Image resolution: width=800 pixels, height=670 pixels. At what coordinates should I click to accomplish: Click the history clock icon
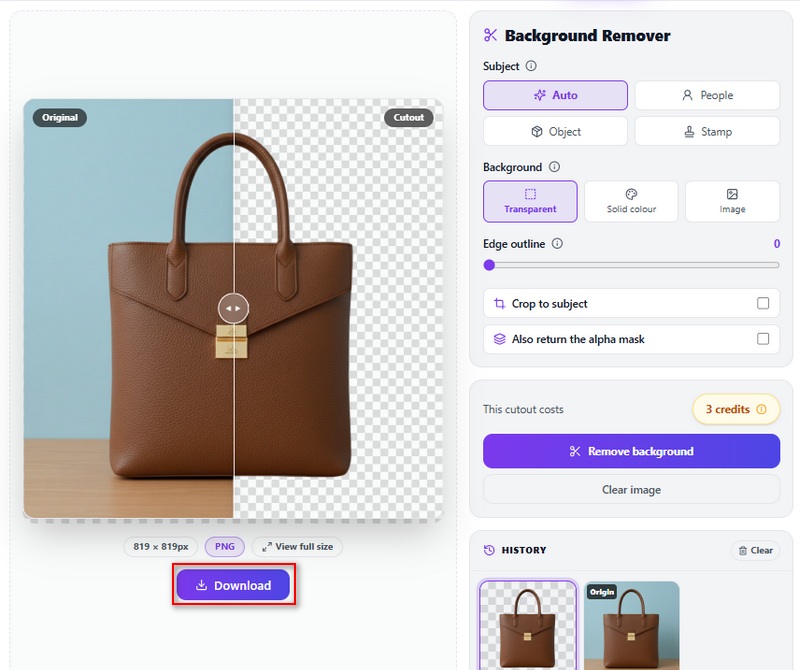point(489,550)
